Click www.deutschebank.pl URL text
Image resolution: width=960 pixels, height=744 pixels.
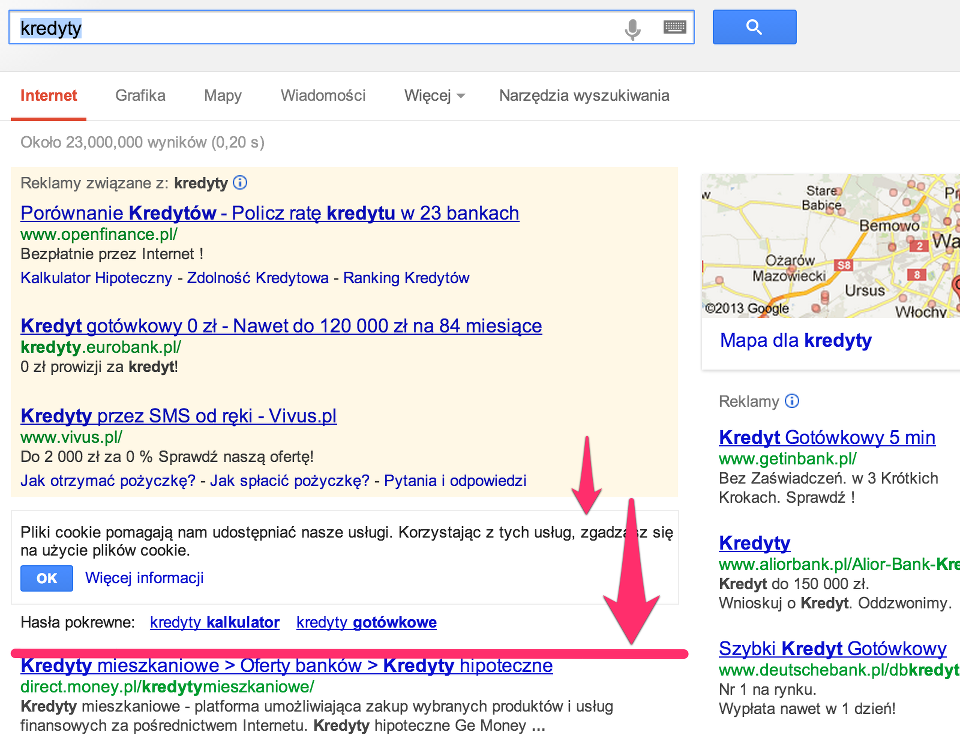coord(839,670)
